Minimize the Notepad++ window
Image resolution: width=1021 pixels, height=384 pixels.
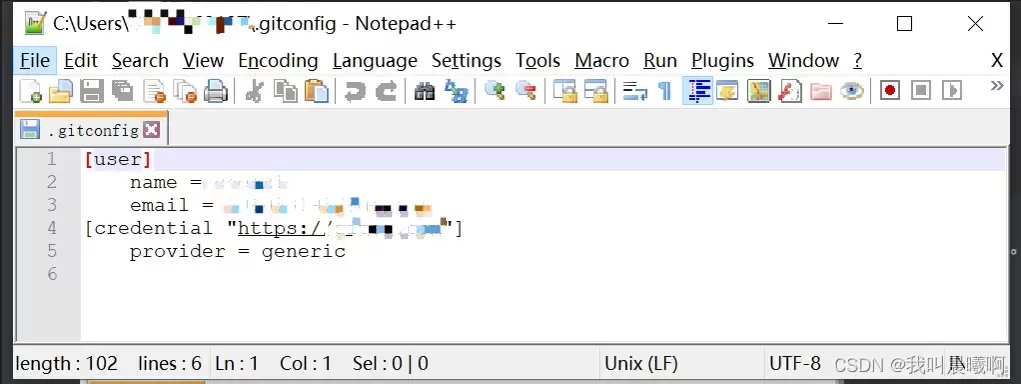(x=835, y=24)
